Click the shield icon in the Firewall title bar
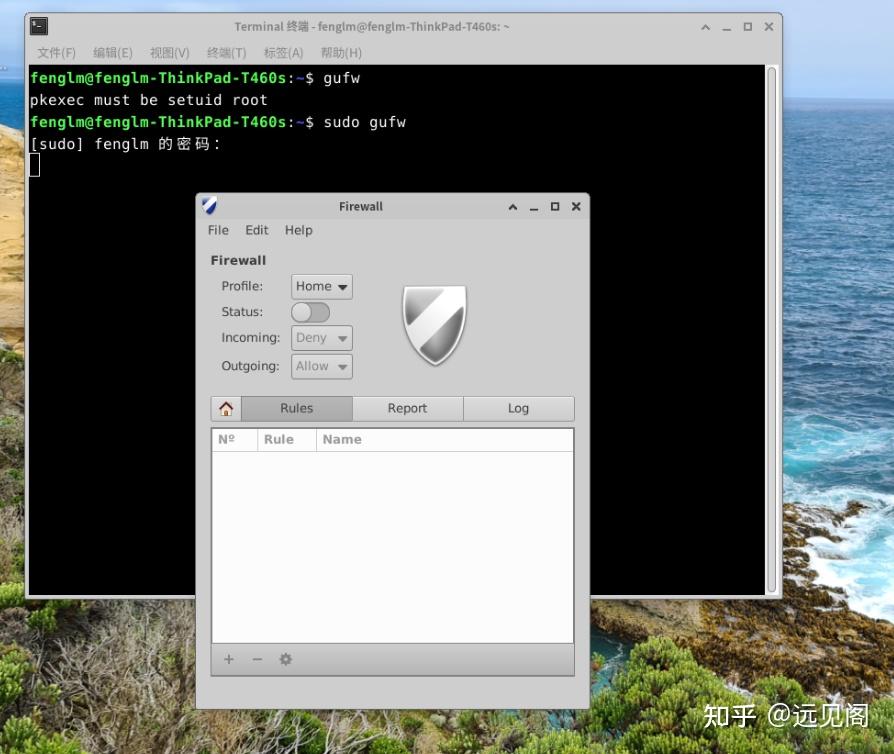 (x=208, y=206)
